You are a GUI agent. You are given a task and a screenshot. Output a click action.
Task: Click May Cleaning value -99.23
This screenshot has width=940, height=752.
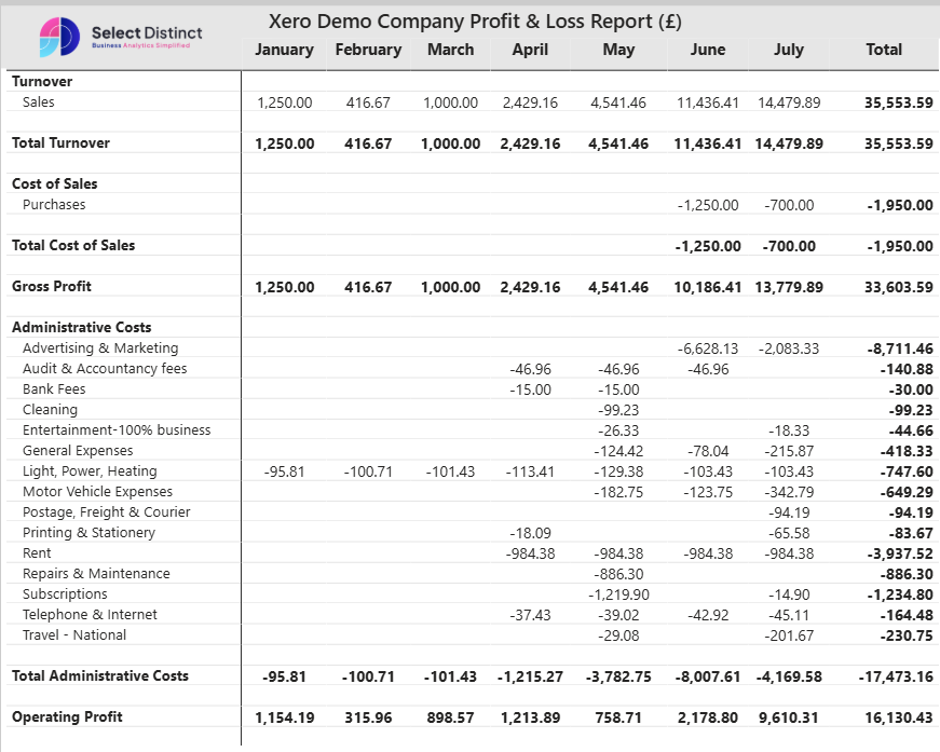point(618,410)
